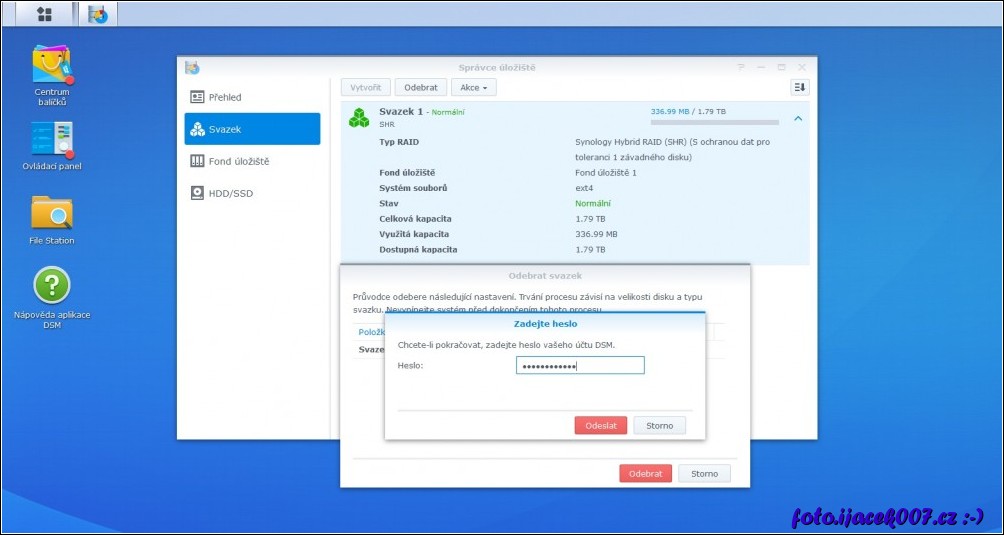Click Storno in the password dialog
The image size is (1004, 535).
coord(659,425)
